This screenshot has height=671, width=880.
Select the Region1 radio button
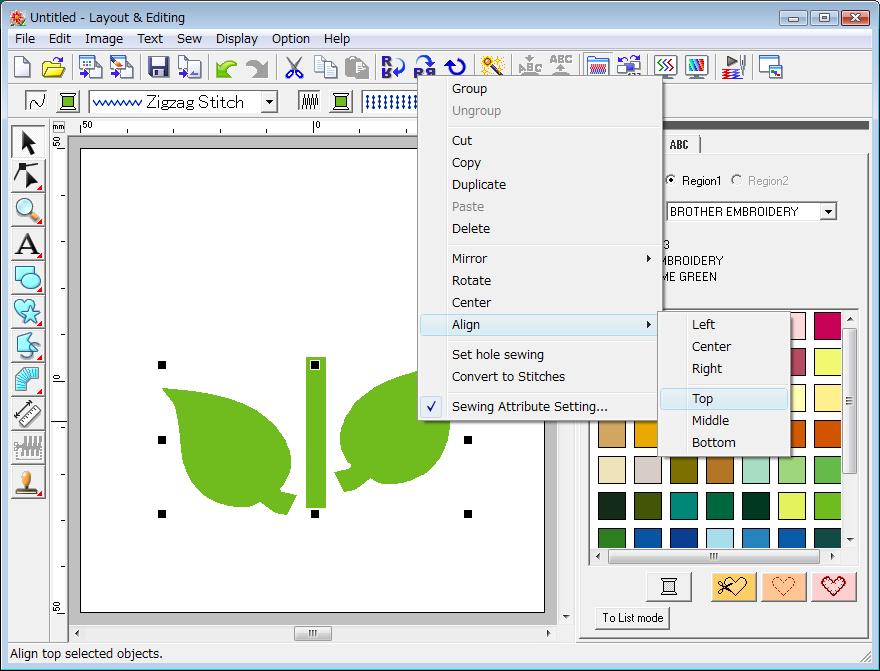[670, 180]
